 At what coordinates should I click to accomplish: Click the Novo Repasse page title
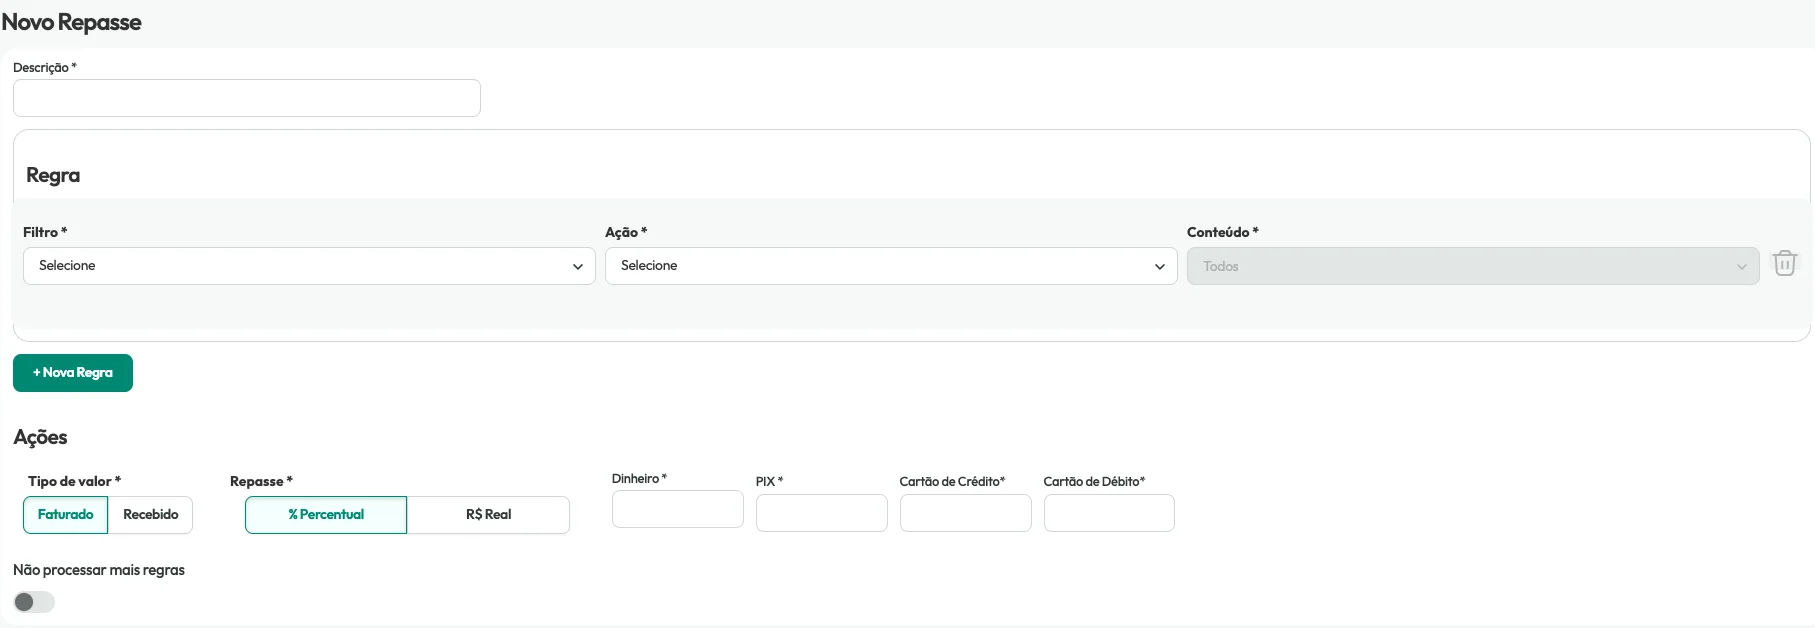(x=72, y=22)
